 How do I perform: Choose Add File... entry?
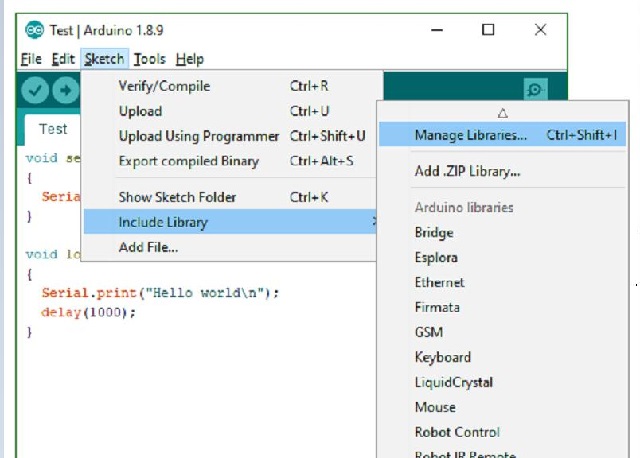230,247
